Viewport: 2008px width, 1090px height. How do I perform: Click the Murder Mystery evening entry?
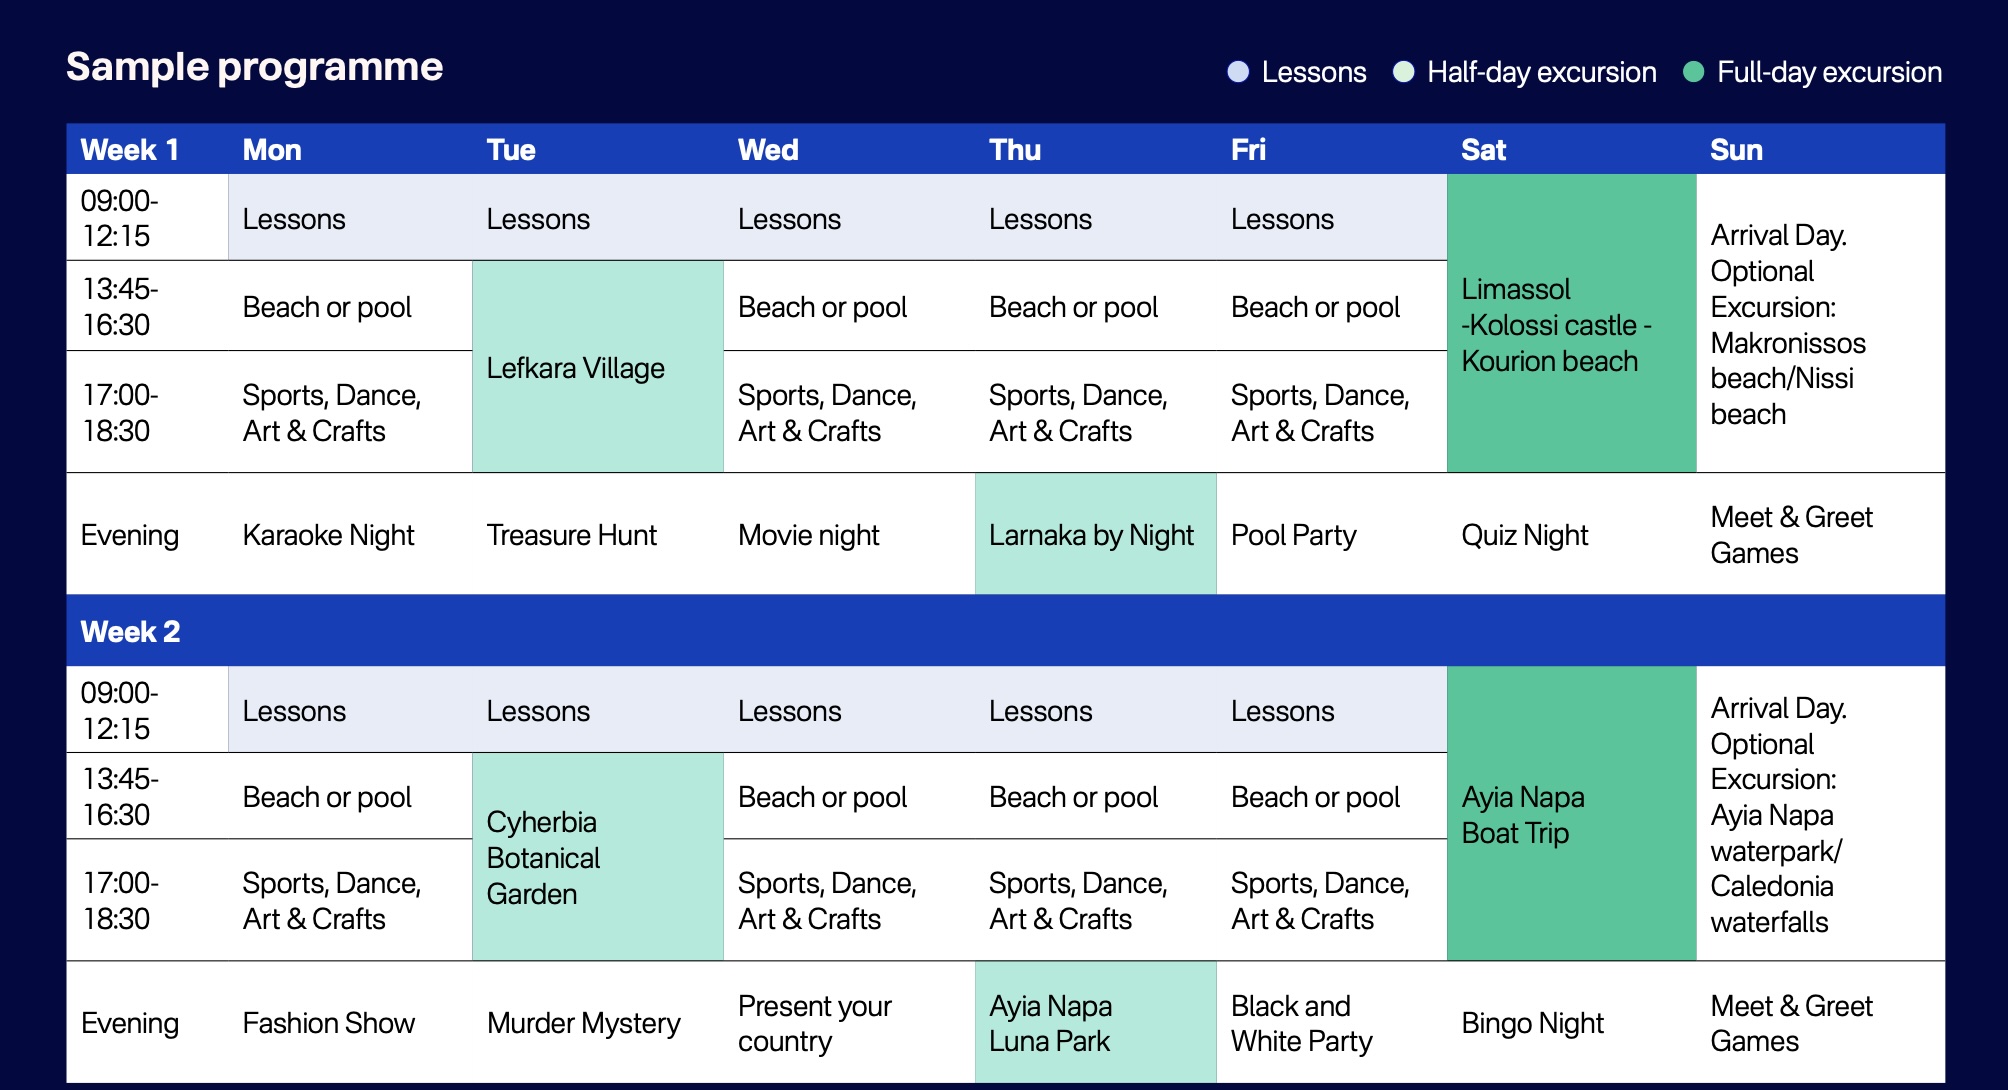point(583,1023)
